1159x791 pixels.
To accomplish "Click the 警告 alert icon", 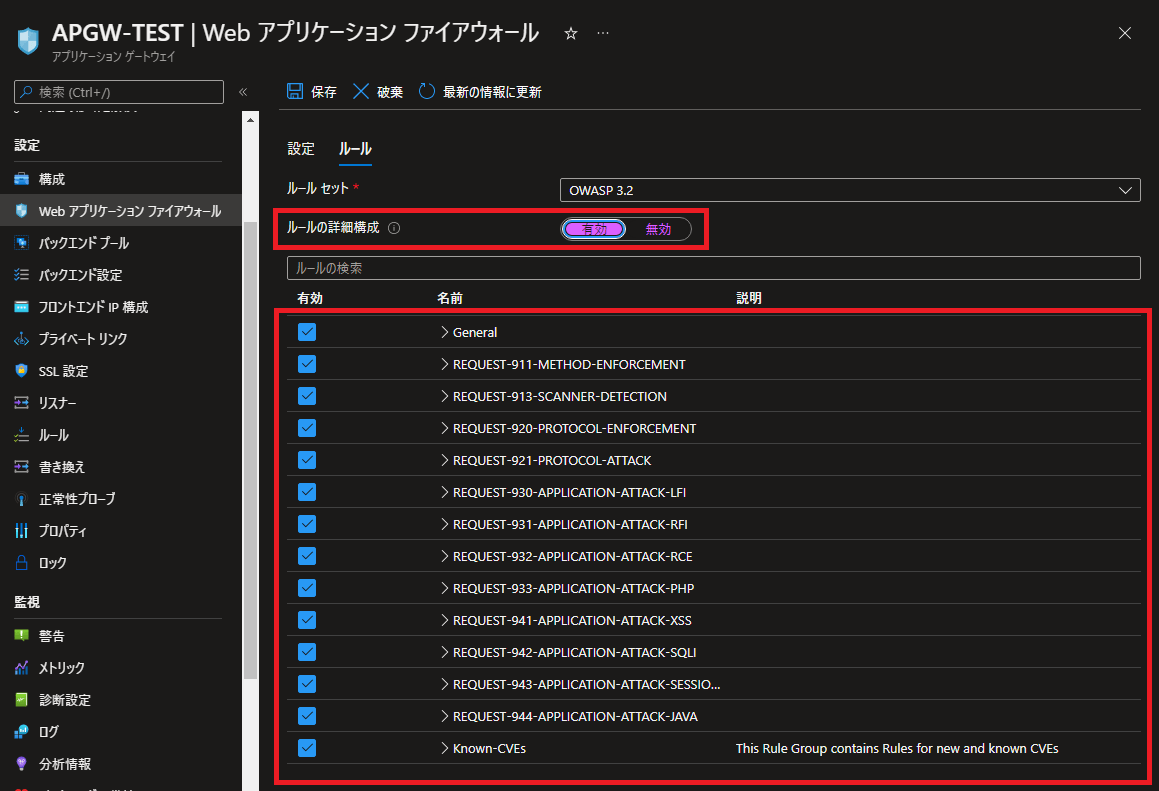I will [21, 636].
